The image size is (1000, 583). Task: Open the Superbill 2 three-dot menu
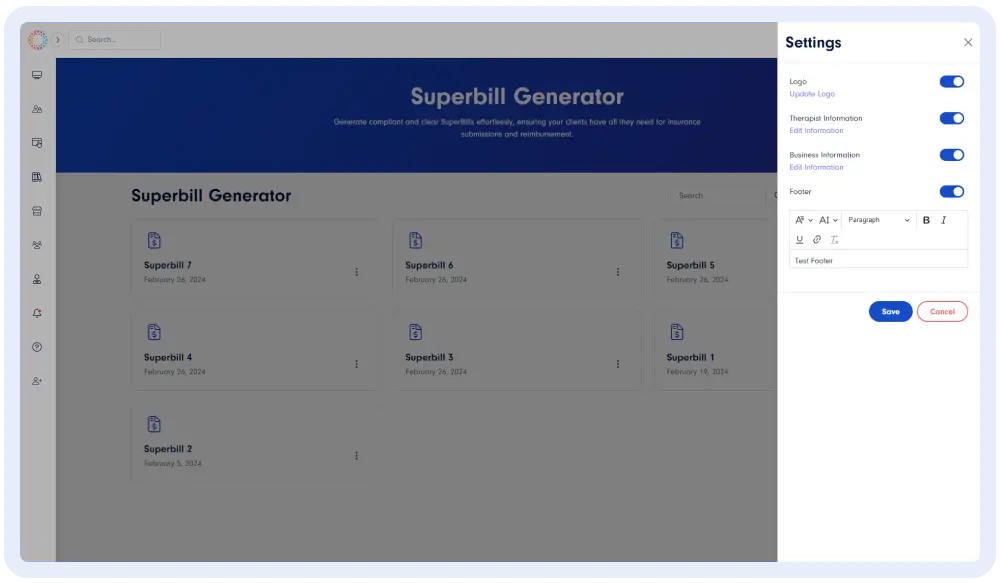click(357, 456)
